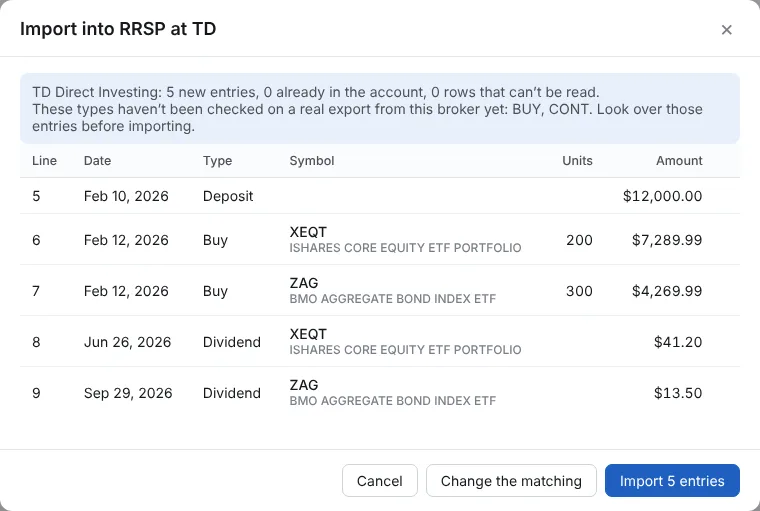Select the $12,000.00 amount
The image size is (760, 511).
coord(663,196)
